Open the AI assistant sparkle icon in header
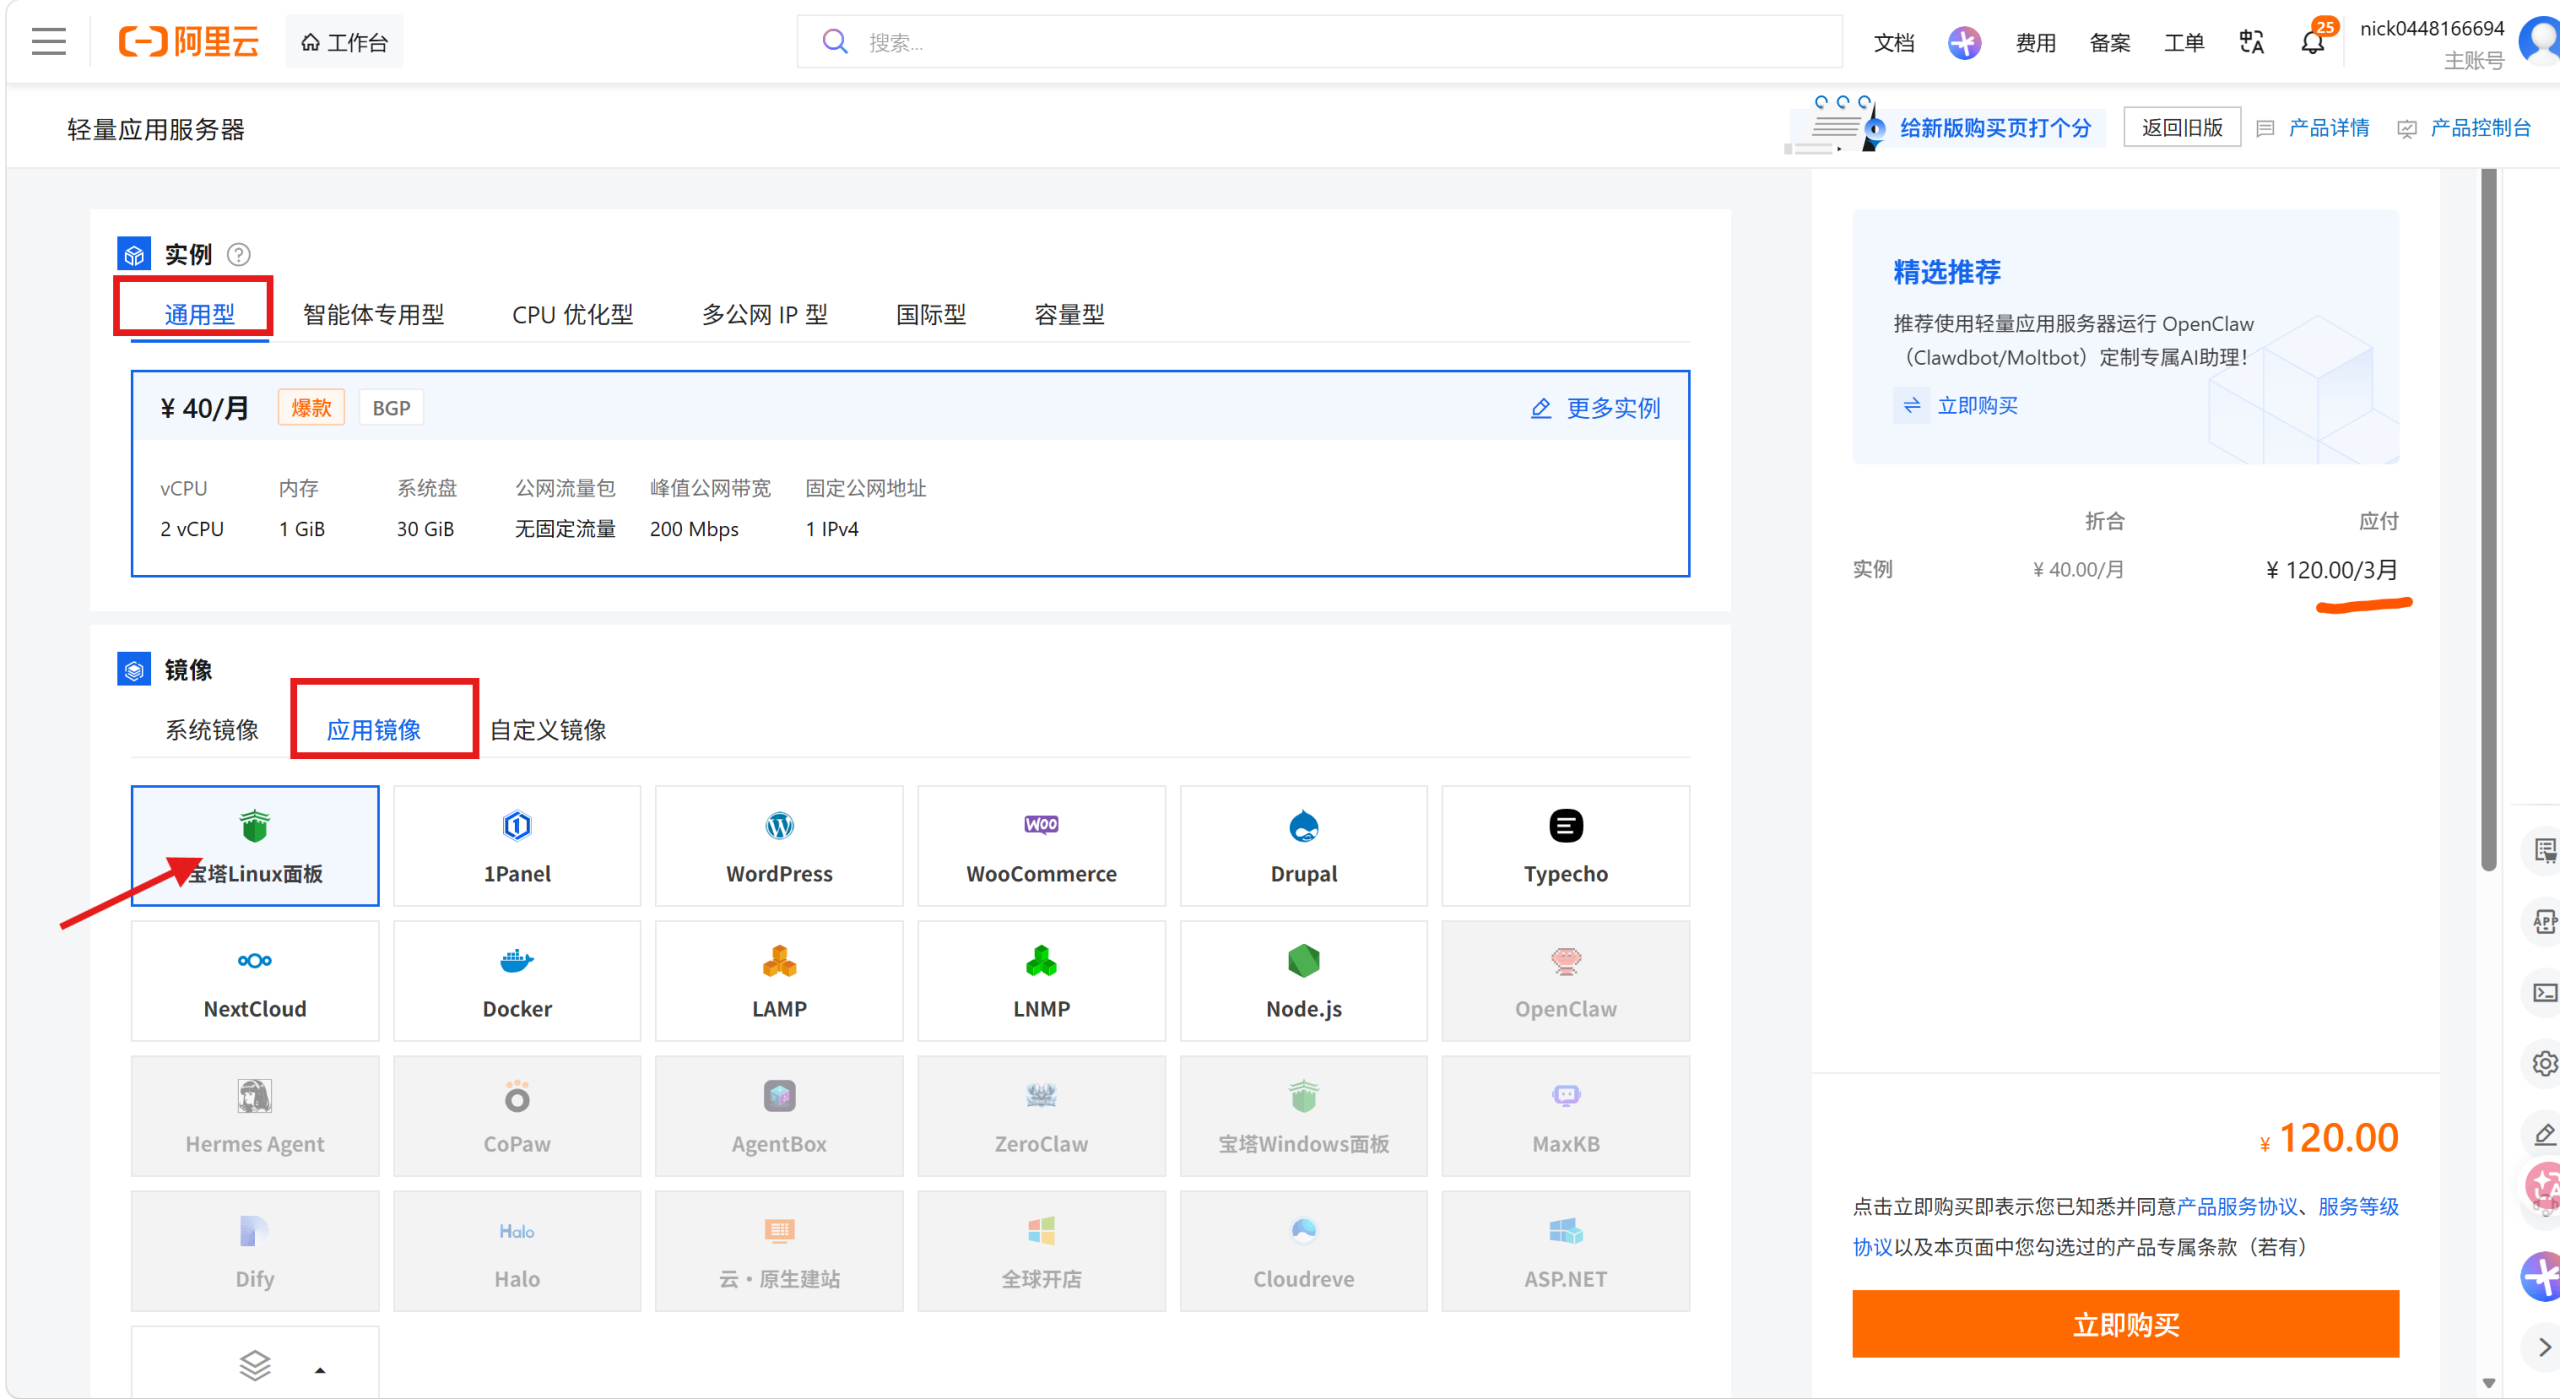Screen dimensions: 2560x1399 click(x=1964, y=42)
